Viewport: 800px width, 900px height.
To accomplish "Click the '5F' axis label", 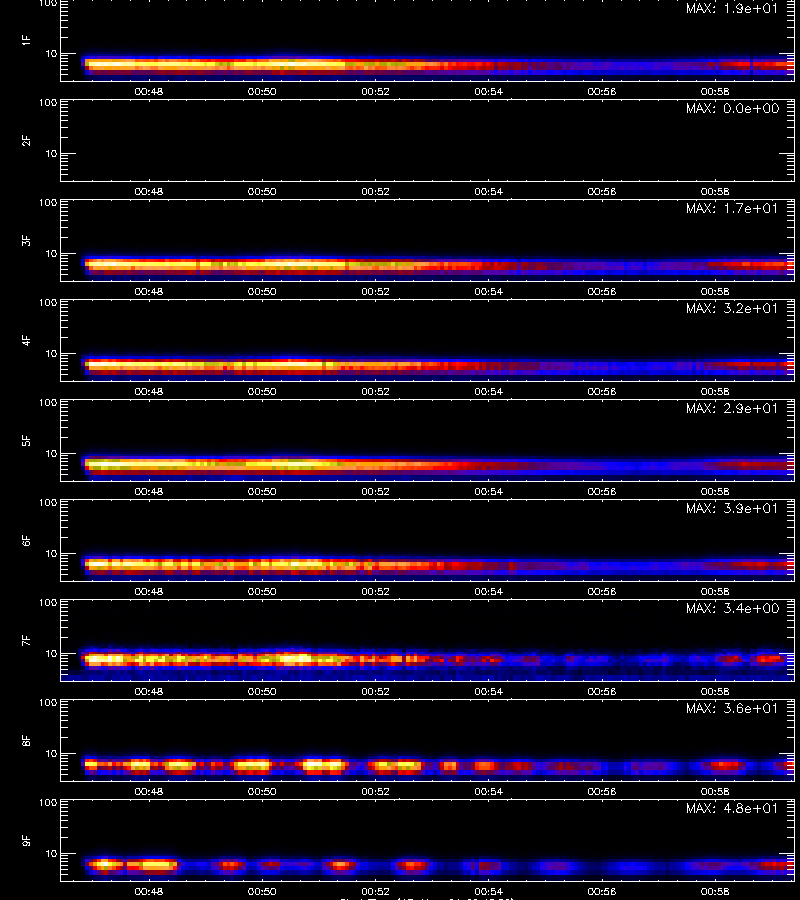I will coord(26,440).
